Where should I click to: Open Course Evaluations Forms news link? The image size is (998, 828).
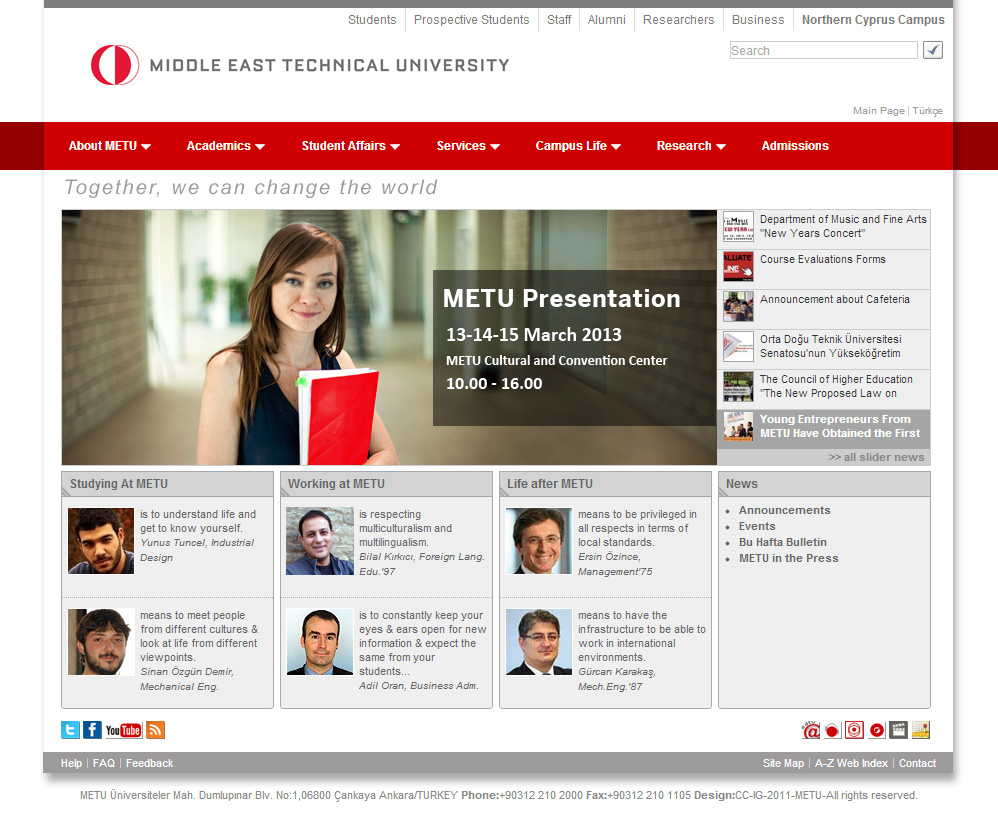(x=823, y=259)
